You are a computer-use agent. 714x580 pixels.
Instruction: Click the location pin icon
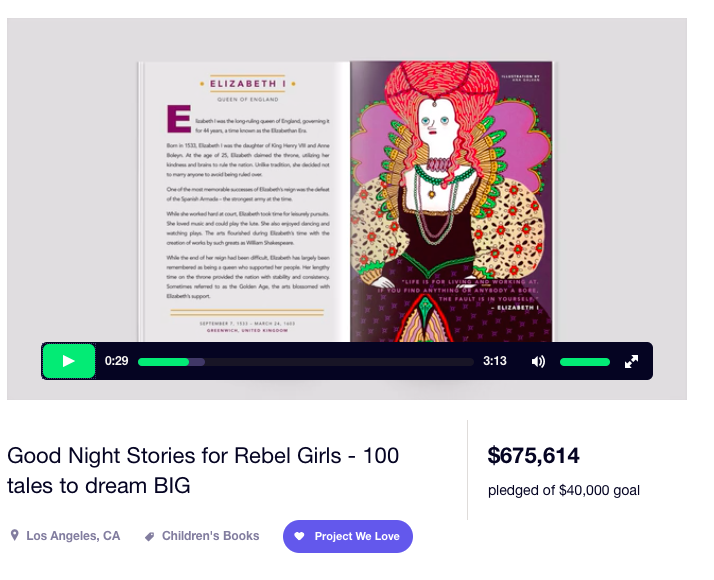tap(15, 535)
